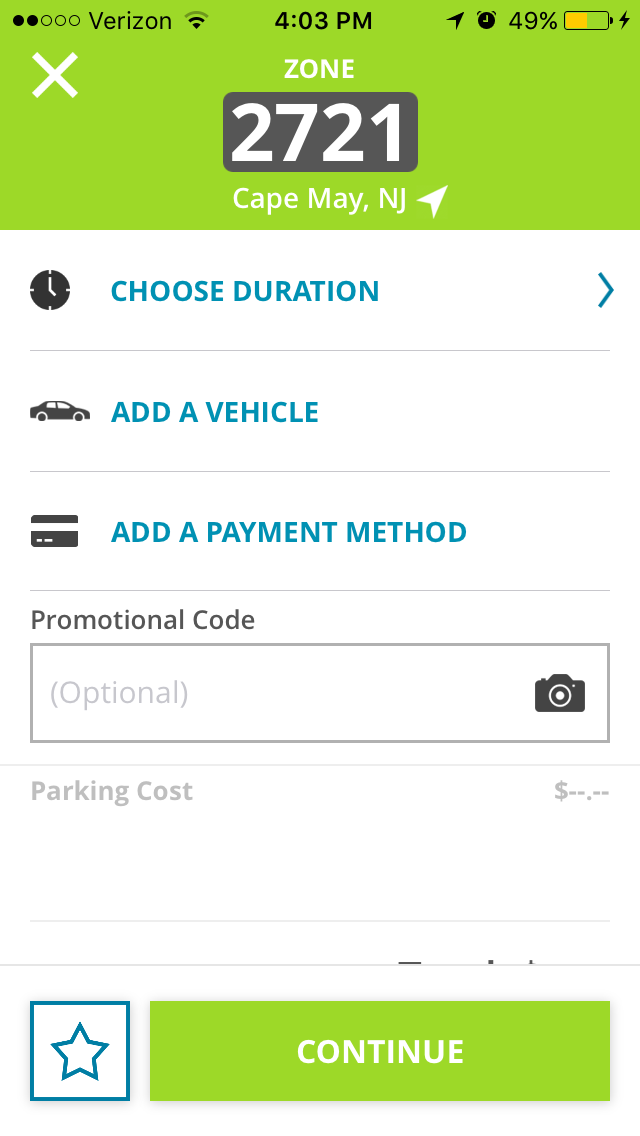Screen dimensions: 640x1136
Task: Select the car icon next to Add a Vehicle
Action: click(x=58, y=410)
